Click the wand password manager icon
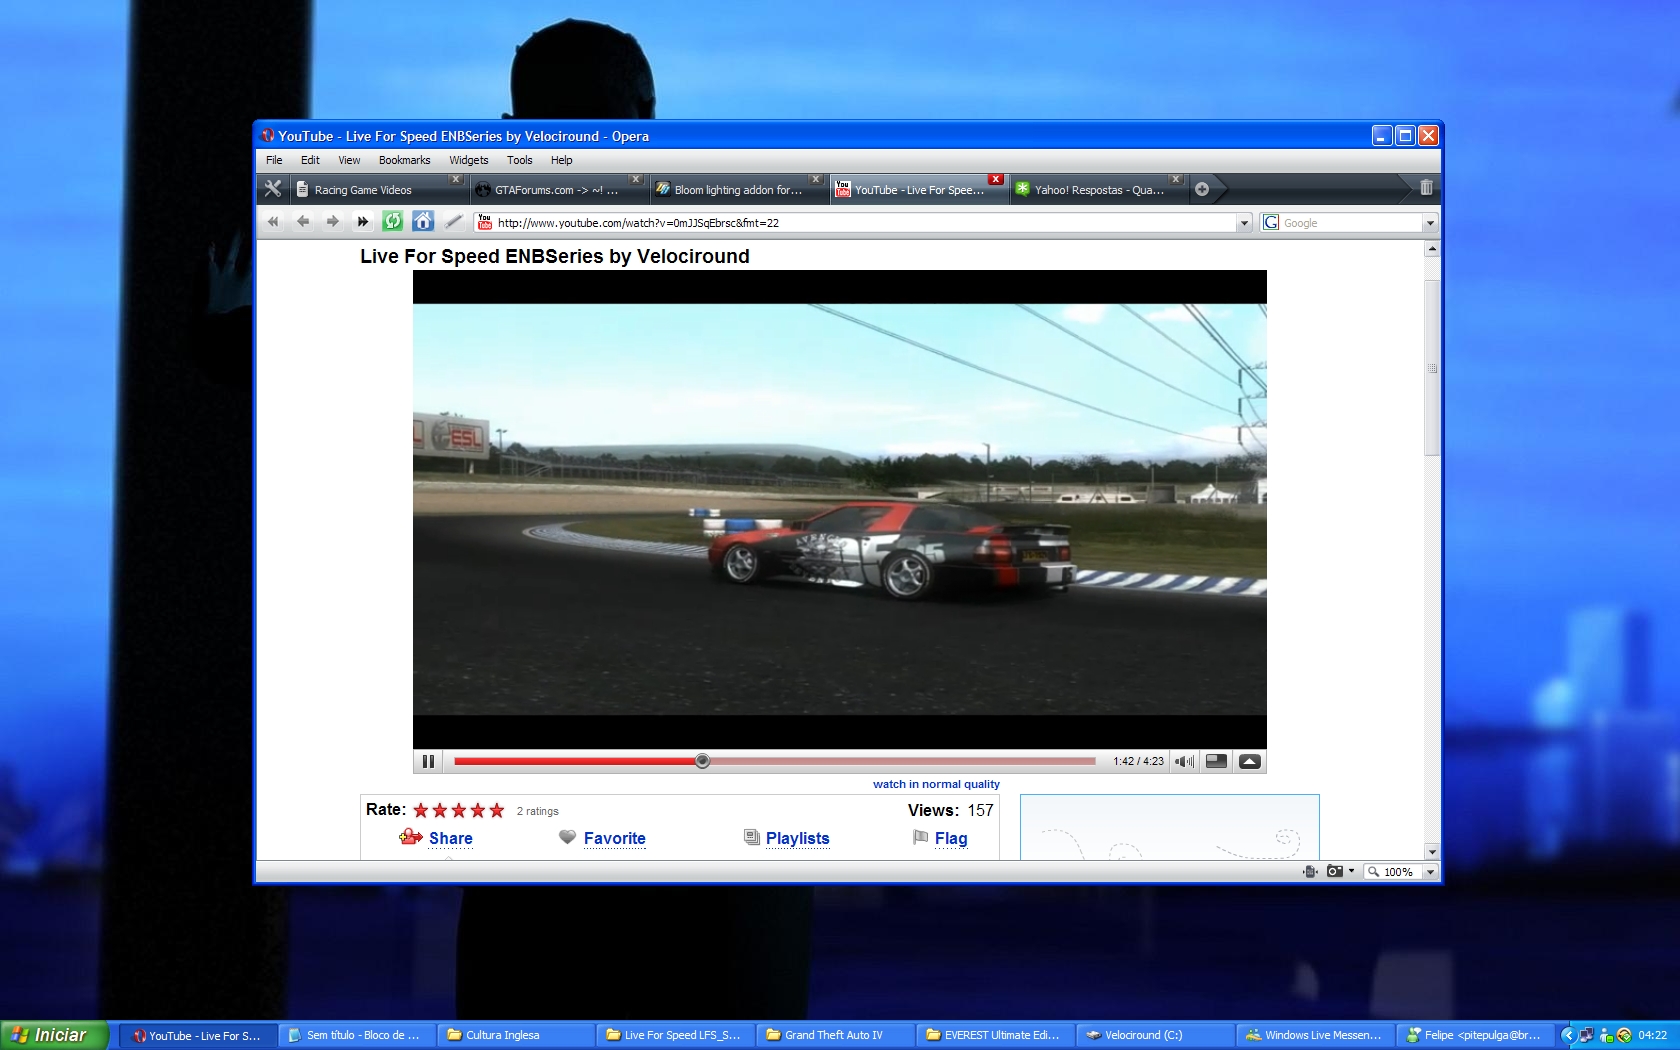The height and width of the screenshot is (1050, 1680). 453,221
